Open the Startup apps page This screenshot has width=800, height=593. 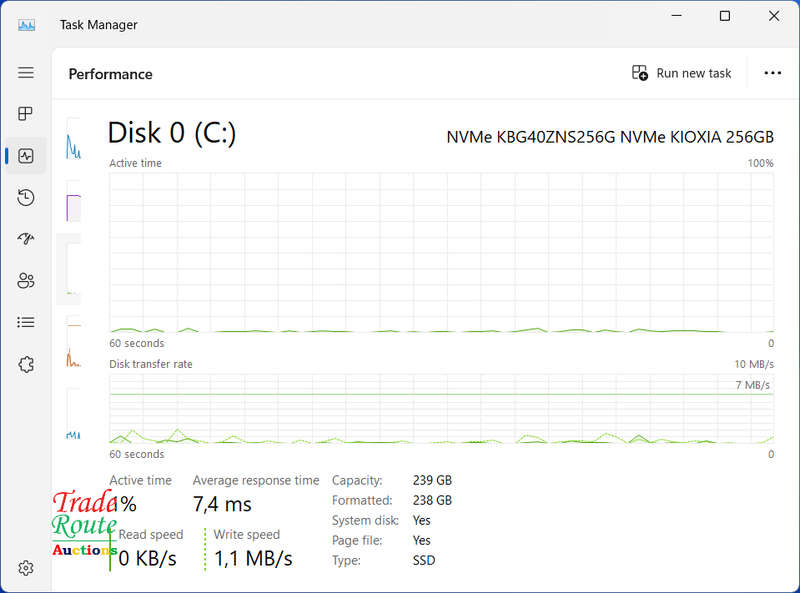26,238
